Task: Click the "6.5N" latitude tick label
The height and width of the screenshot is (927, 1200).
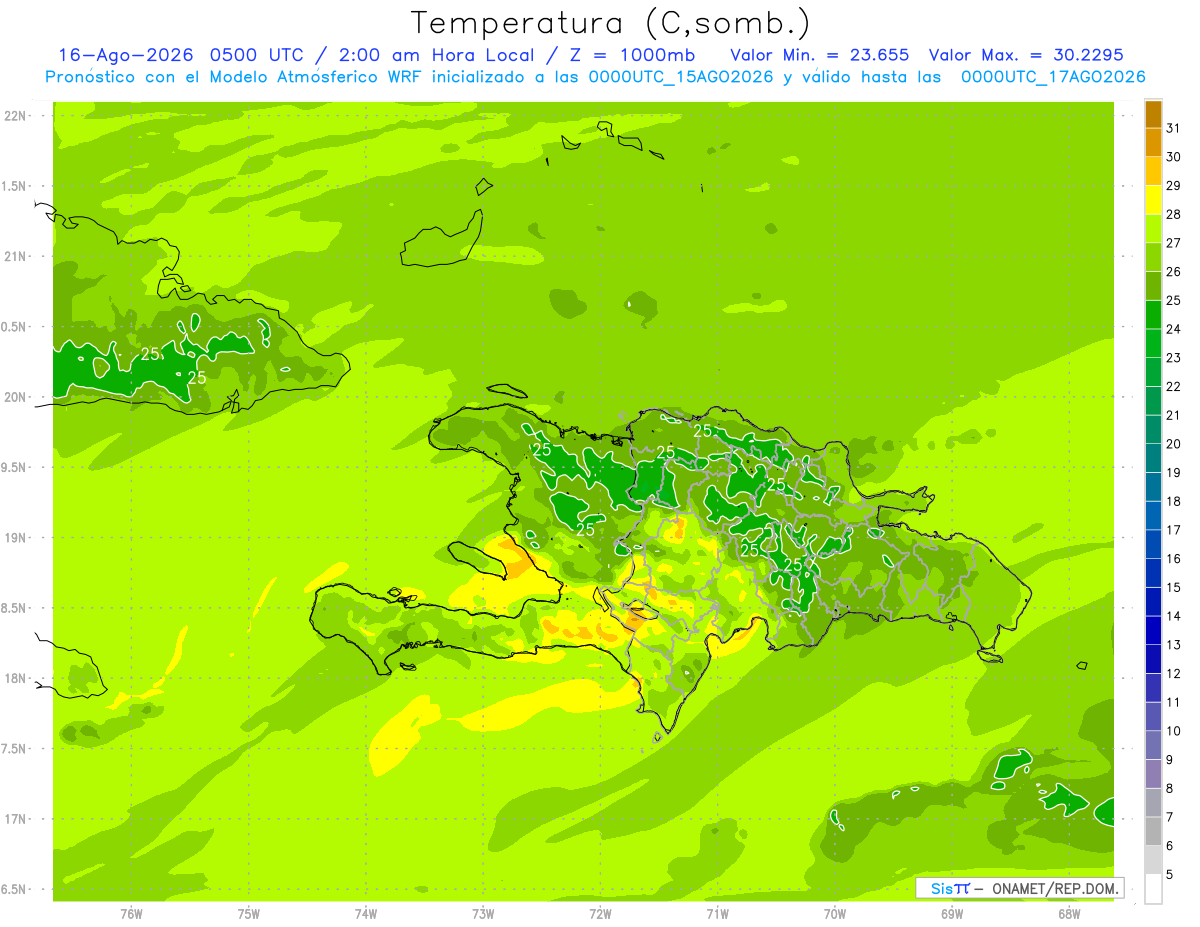Action: pos(15,889)
